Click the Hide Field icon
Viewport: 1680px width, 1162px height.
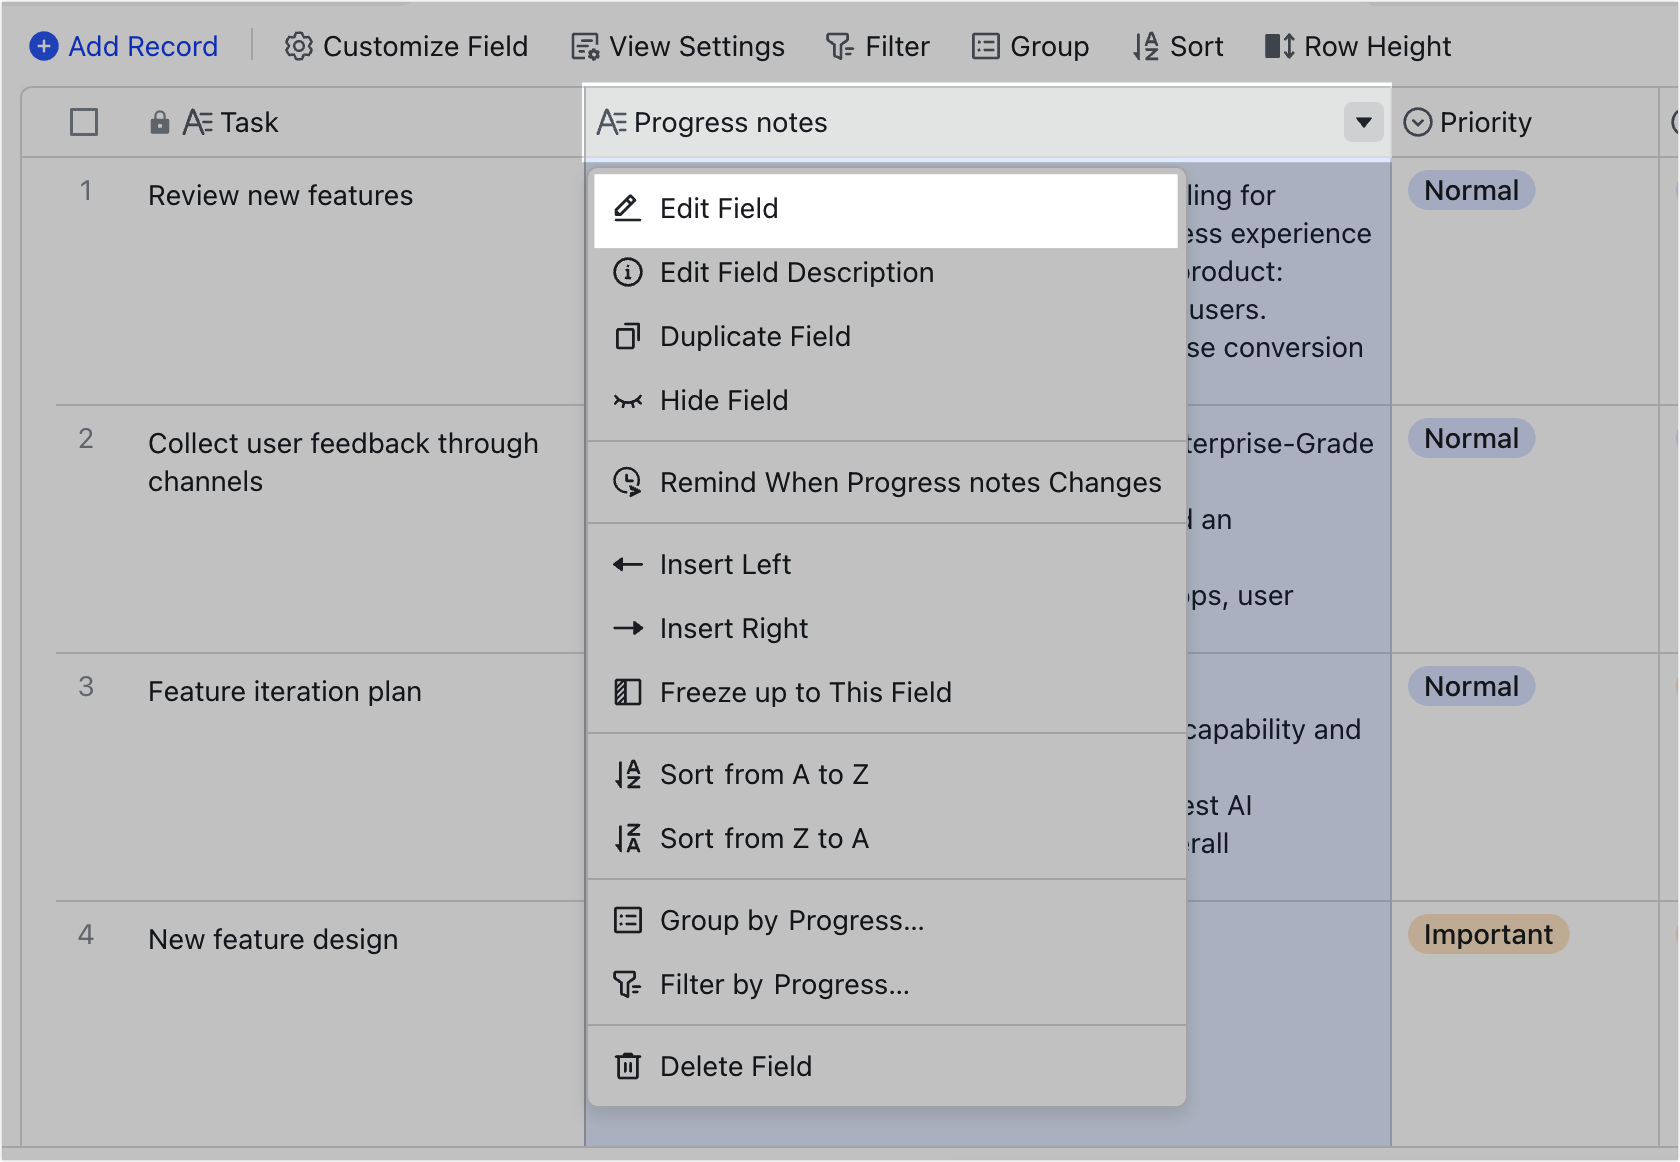click(627, 400)
